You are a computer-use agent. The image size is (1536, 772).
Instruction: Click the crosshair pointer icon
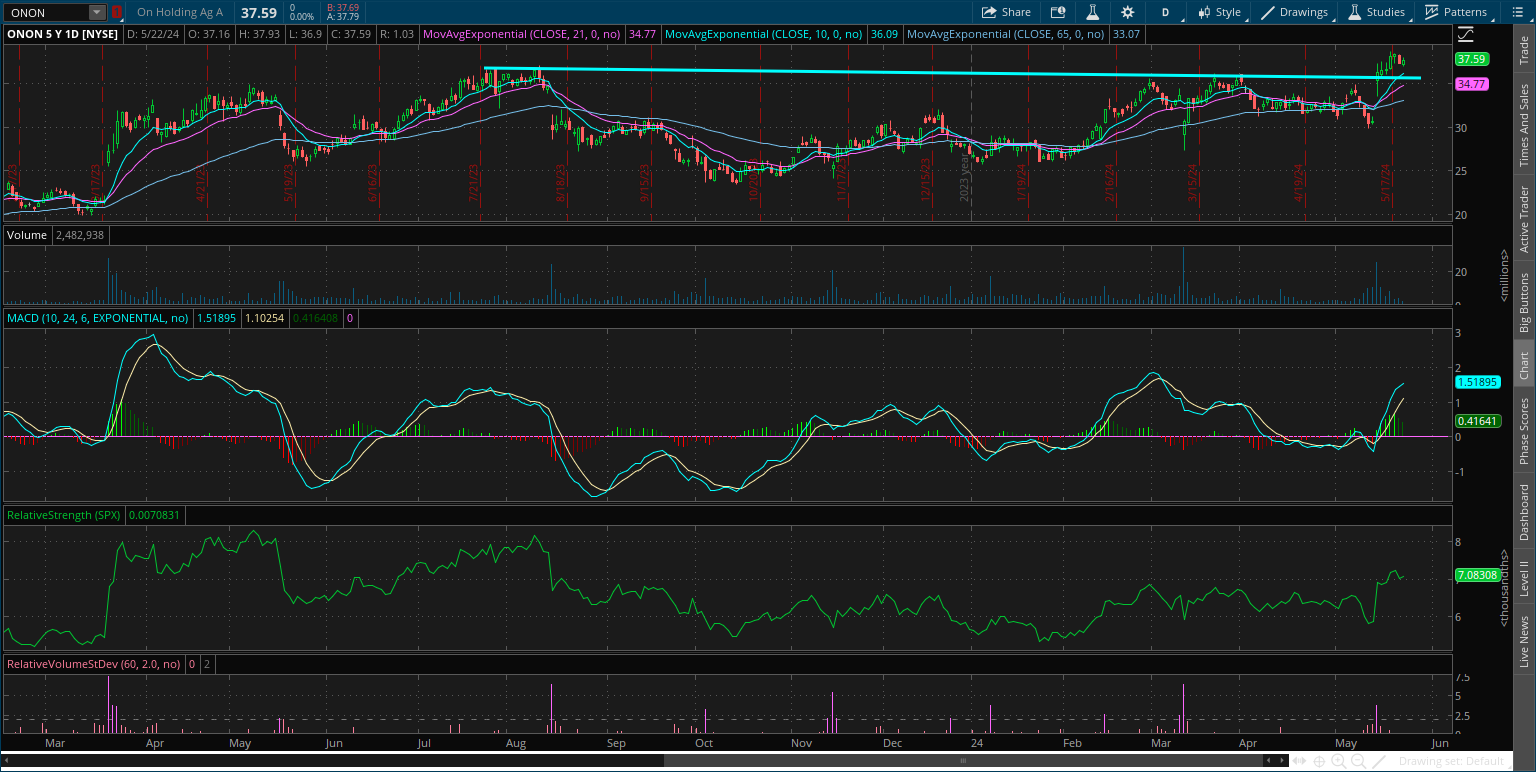1319,761
